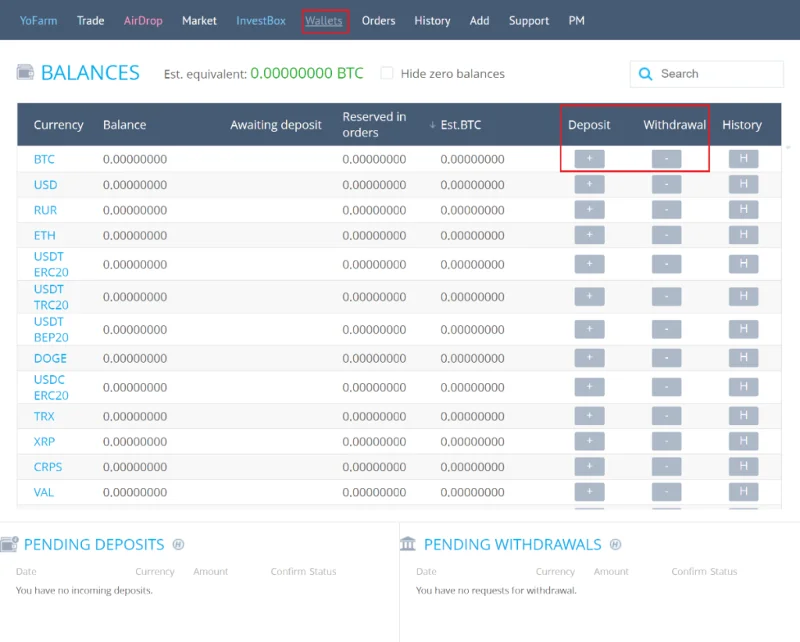Click the search magnifier icon
Screen dimensions: 800x642
click(x=645, y=74)
